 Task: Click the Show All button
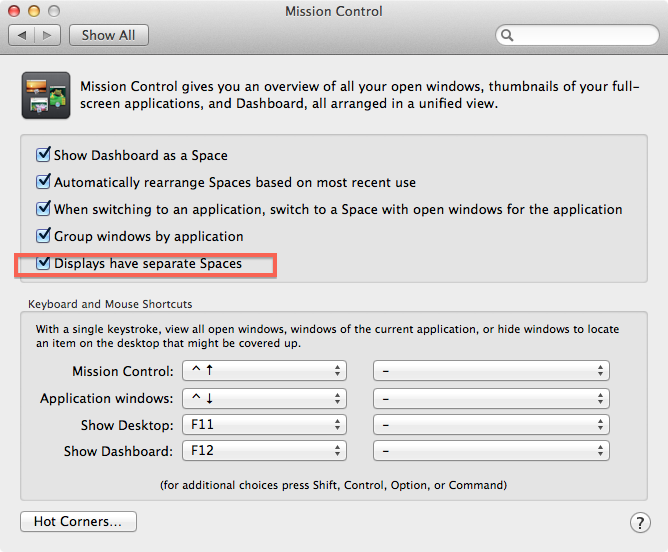(109, 35)
